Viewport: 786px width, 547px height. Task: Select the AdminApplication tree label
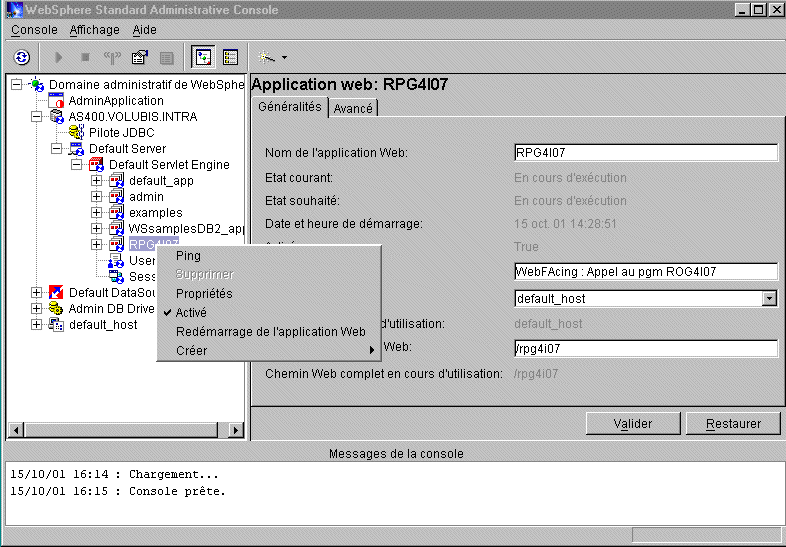pos(116,100)
